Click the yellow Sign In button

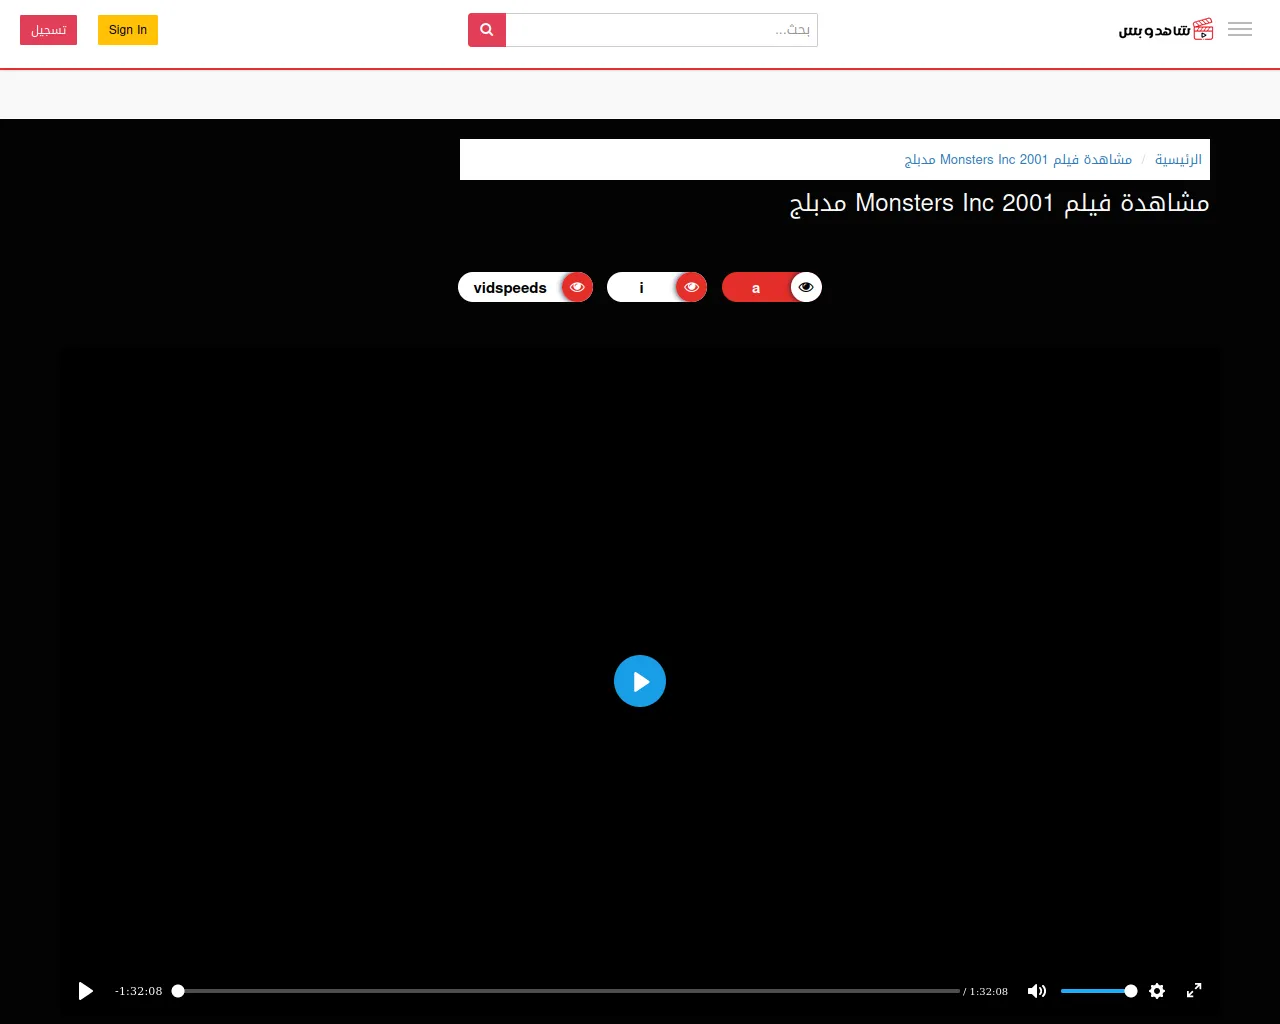point(128,30)
